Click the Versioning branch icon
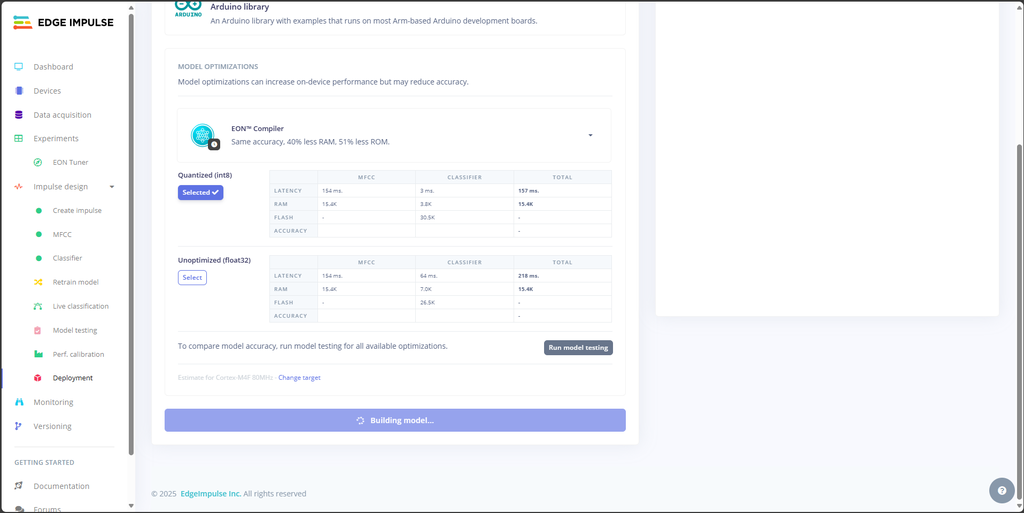The image size is (1024, 513). coord(19,426)
